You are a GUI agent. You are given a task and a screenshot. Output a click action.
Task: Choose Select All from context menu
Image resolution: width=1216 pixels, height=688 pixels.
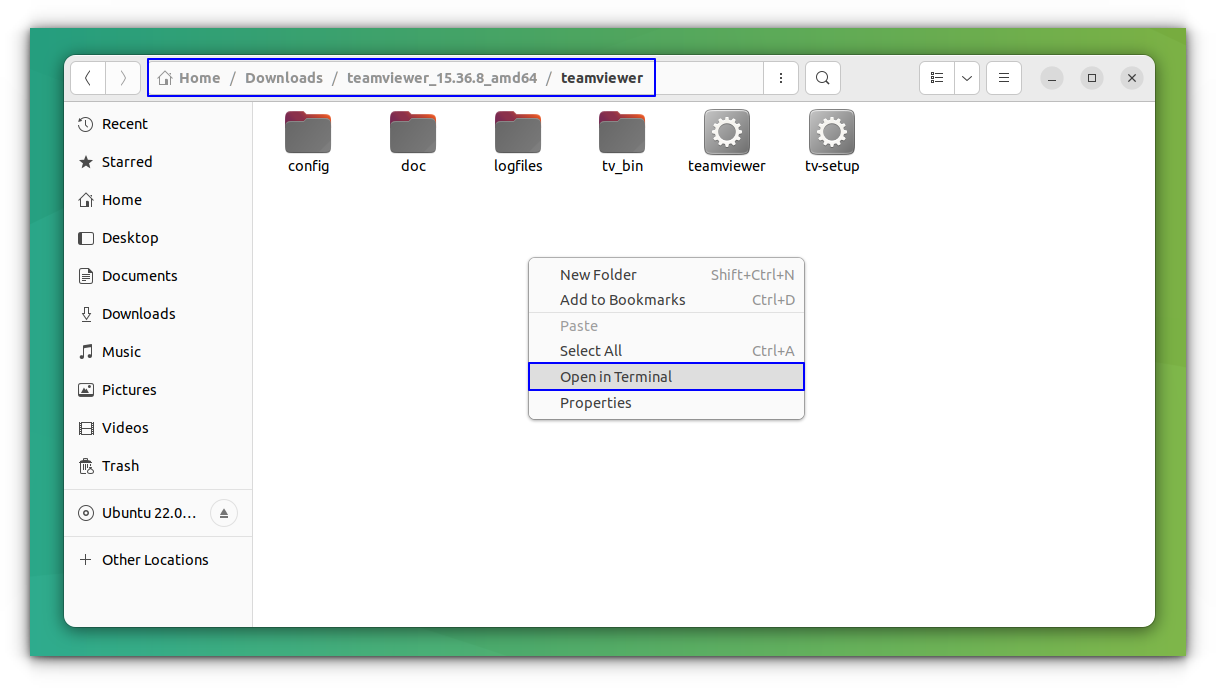click(x=666, y=351)
